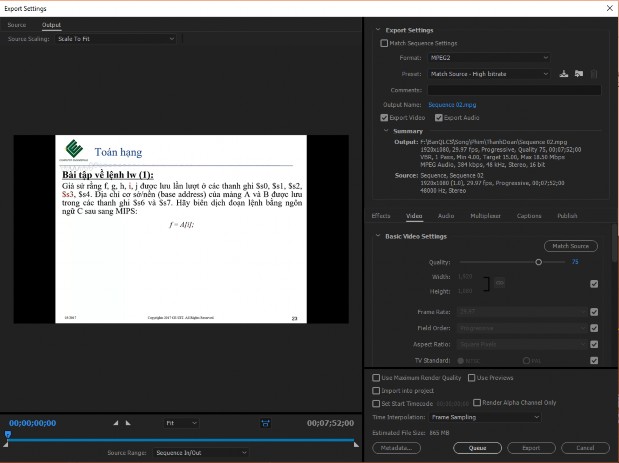
Task: Enable Use Maximum Render Quality
Action: coord(375,378)
